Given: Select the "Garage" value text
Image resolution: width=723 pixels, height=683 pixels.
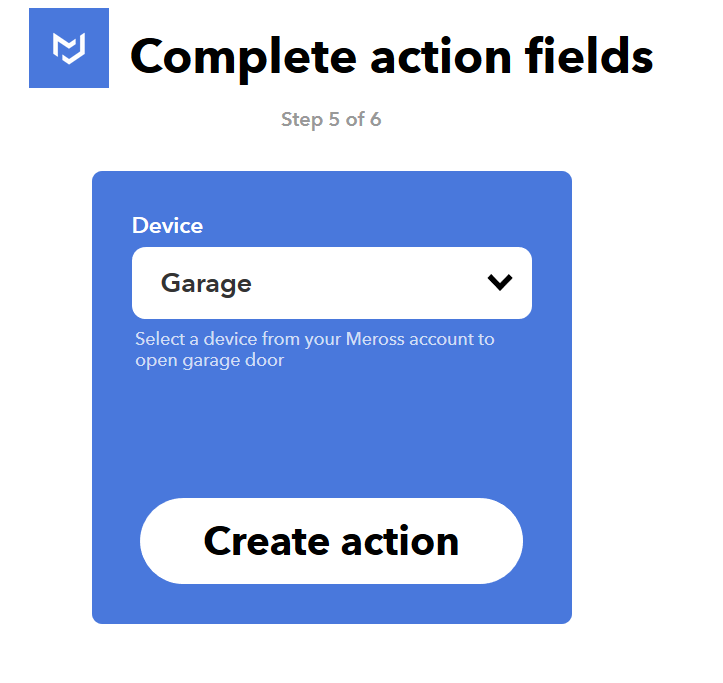Looking at the screenshot, I should point(206,284).
